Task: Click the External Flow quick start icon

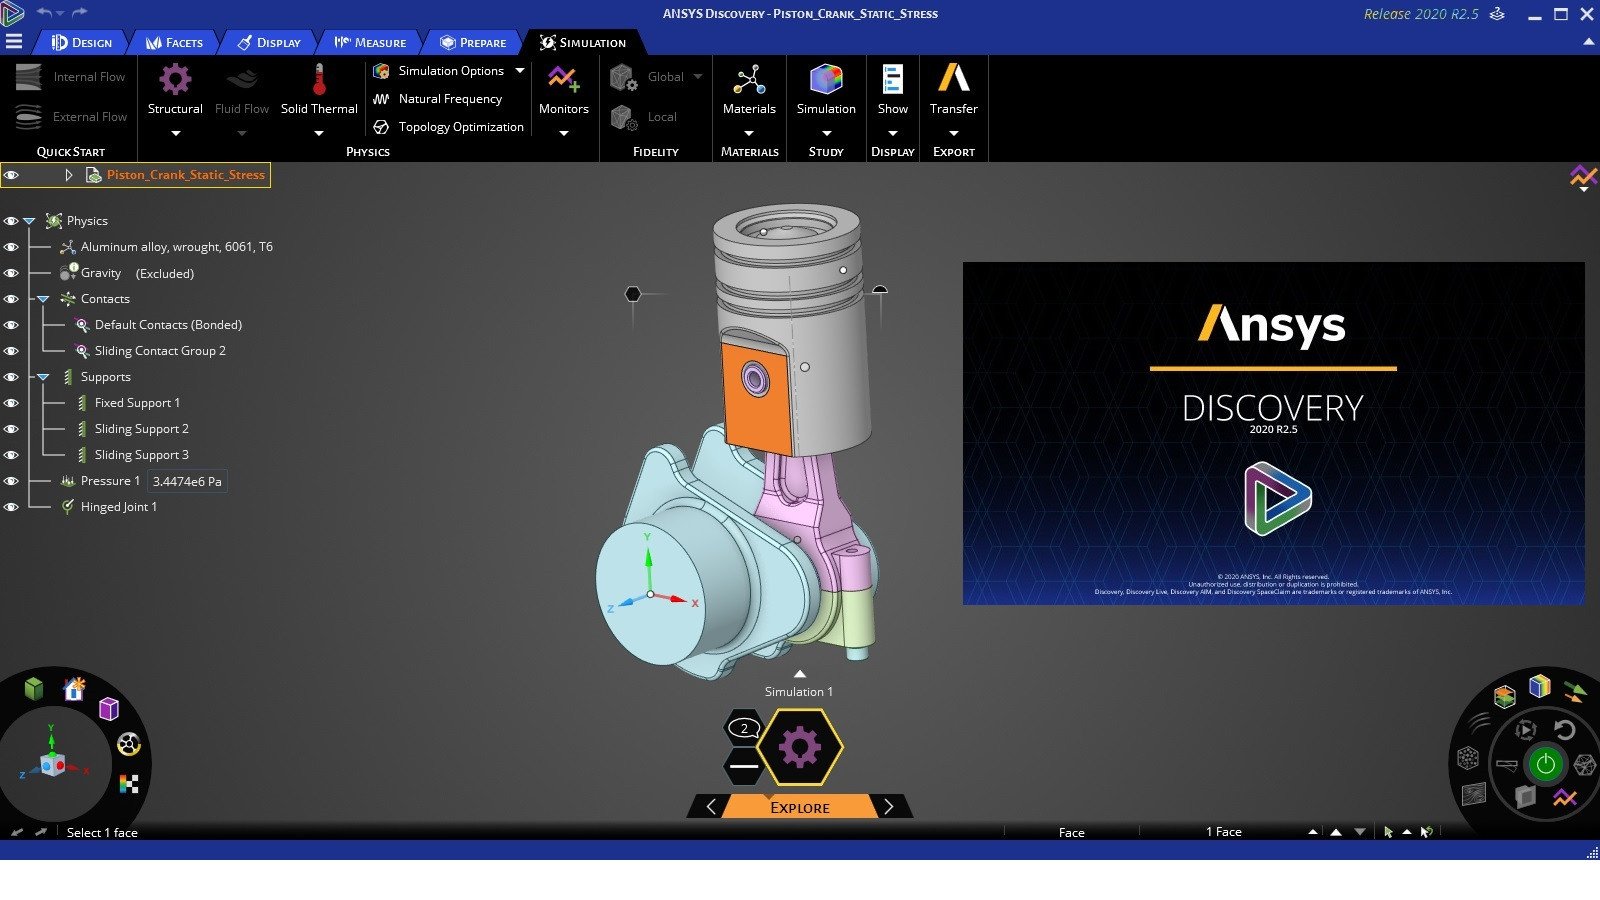Action: coord(29,117)
